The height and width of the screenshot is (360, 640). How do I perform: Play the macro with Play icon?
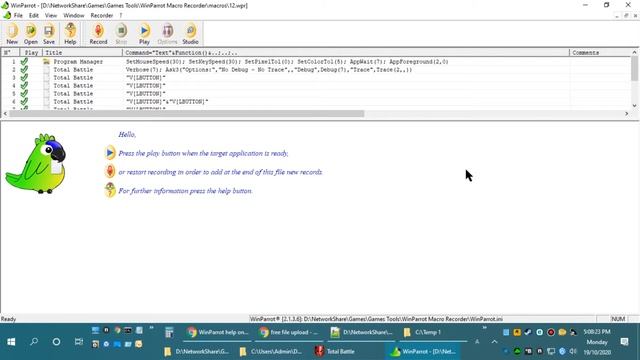[144, 34]
